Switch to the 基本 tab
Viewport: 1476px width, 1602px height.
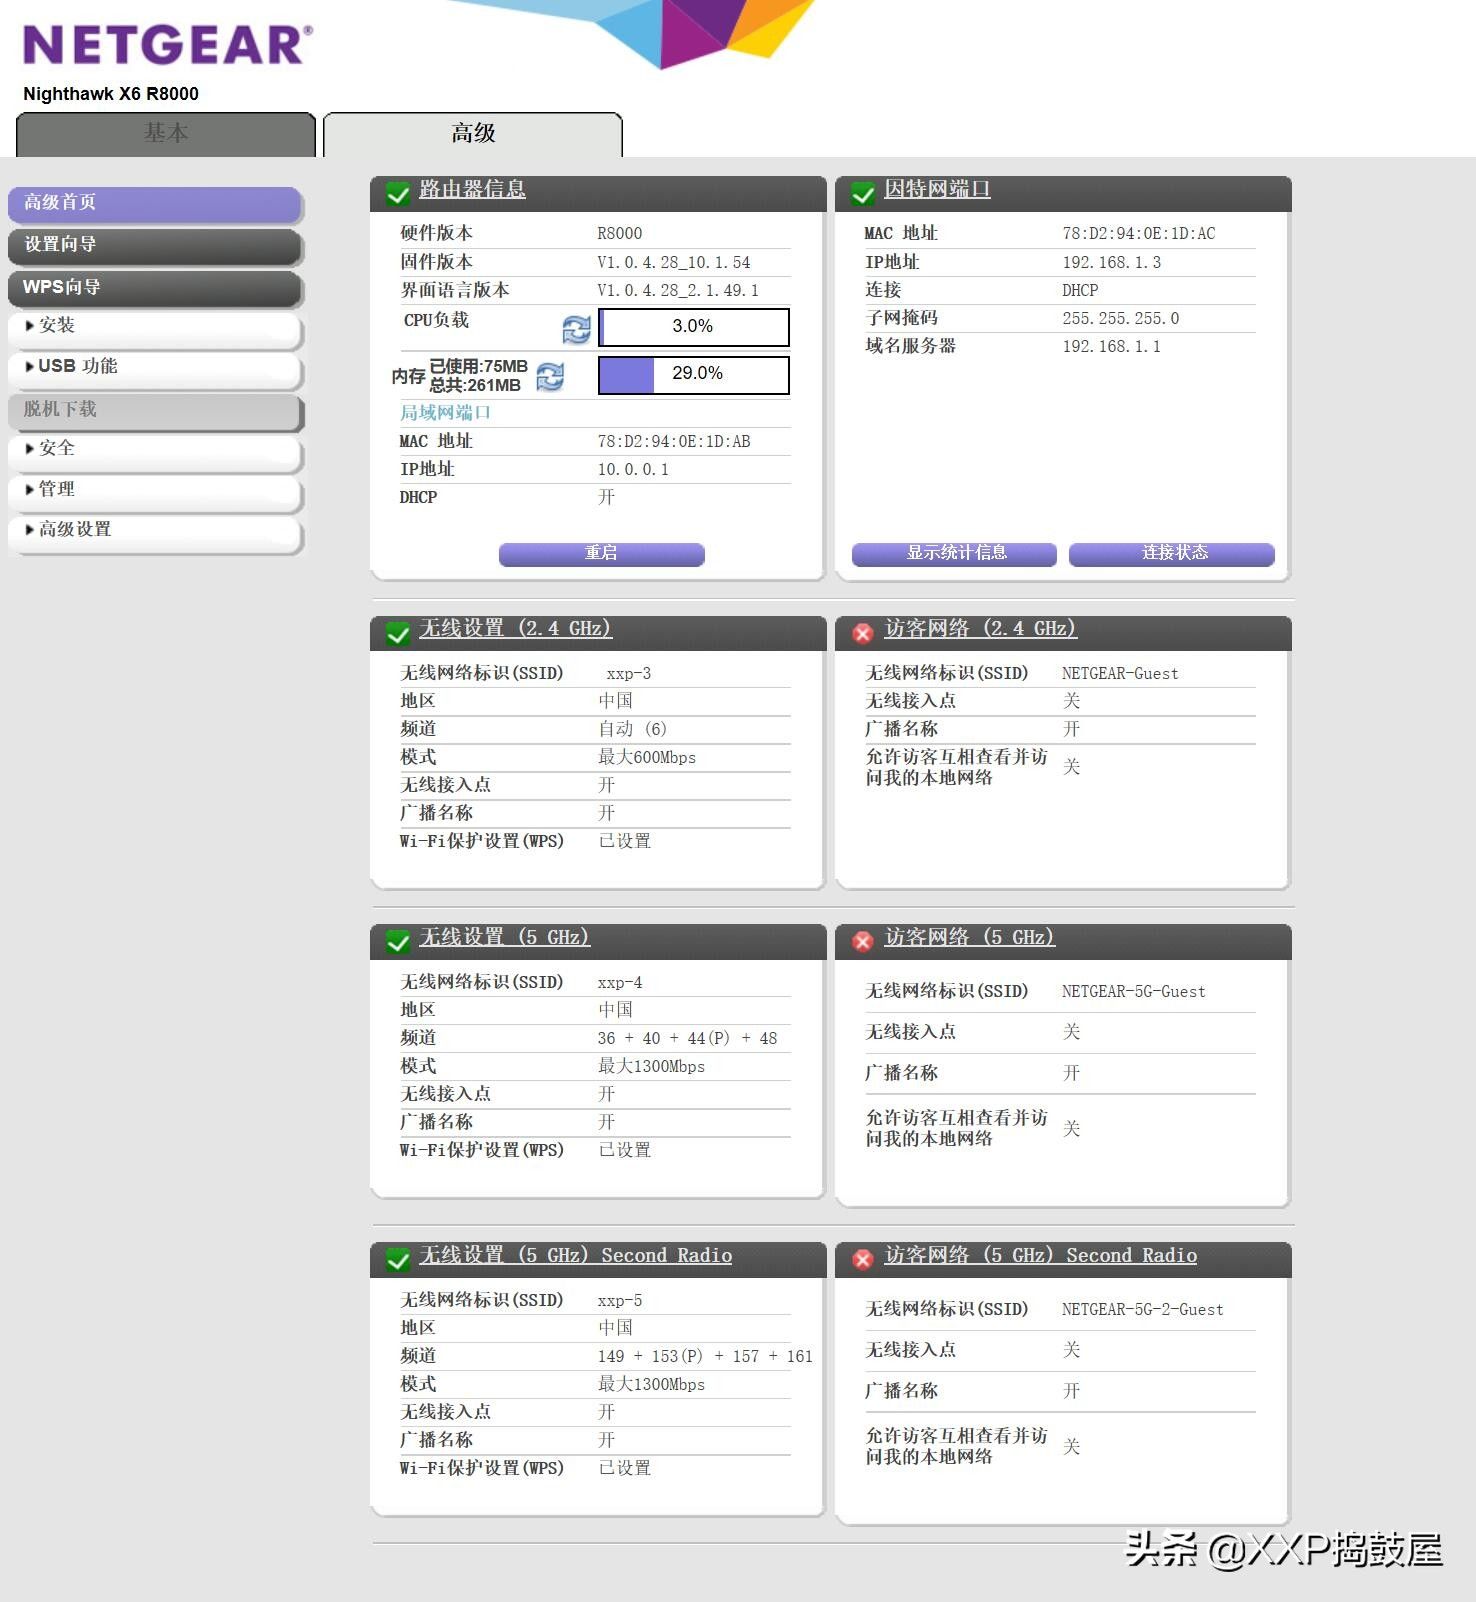pos(166,134)
